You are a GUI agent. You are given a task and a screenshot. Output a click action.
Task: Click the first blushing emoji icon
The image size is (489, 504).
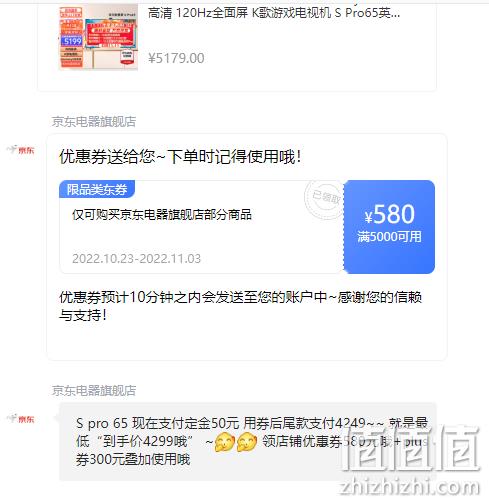[224, 442]
